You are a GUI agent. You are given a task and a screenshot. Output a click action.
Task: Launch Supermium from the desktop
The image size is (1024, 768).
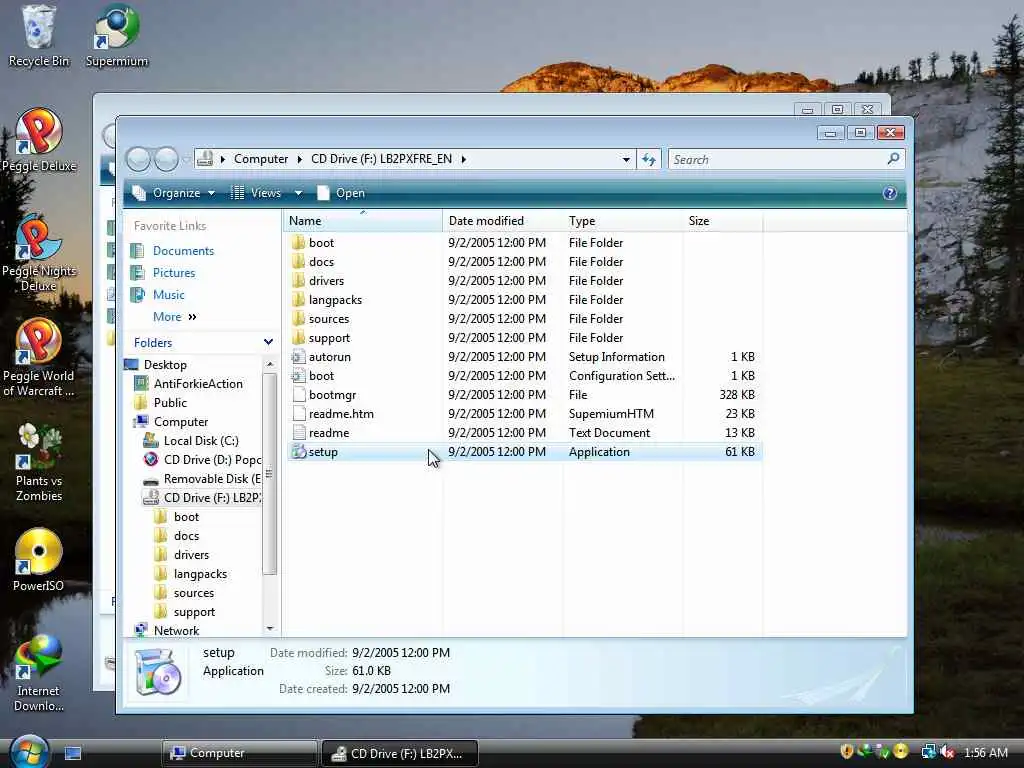tap(116, 36)
